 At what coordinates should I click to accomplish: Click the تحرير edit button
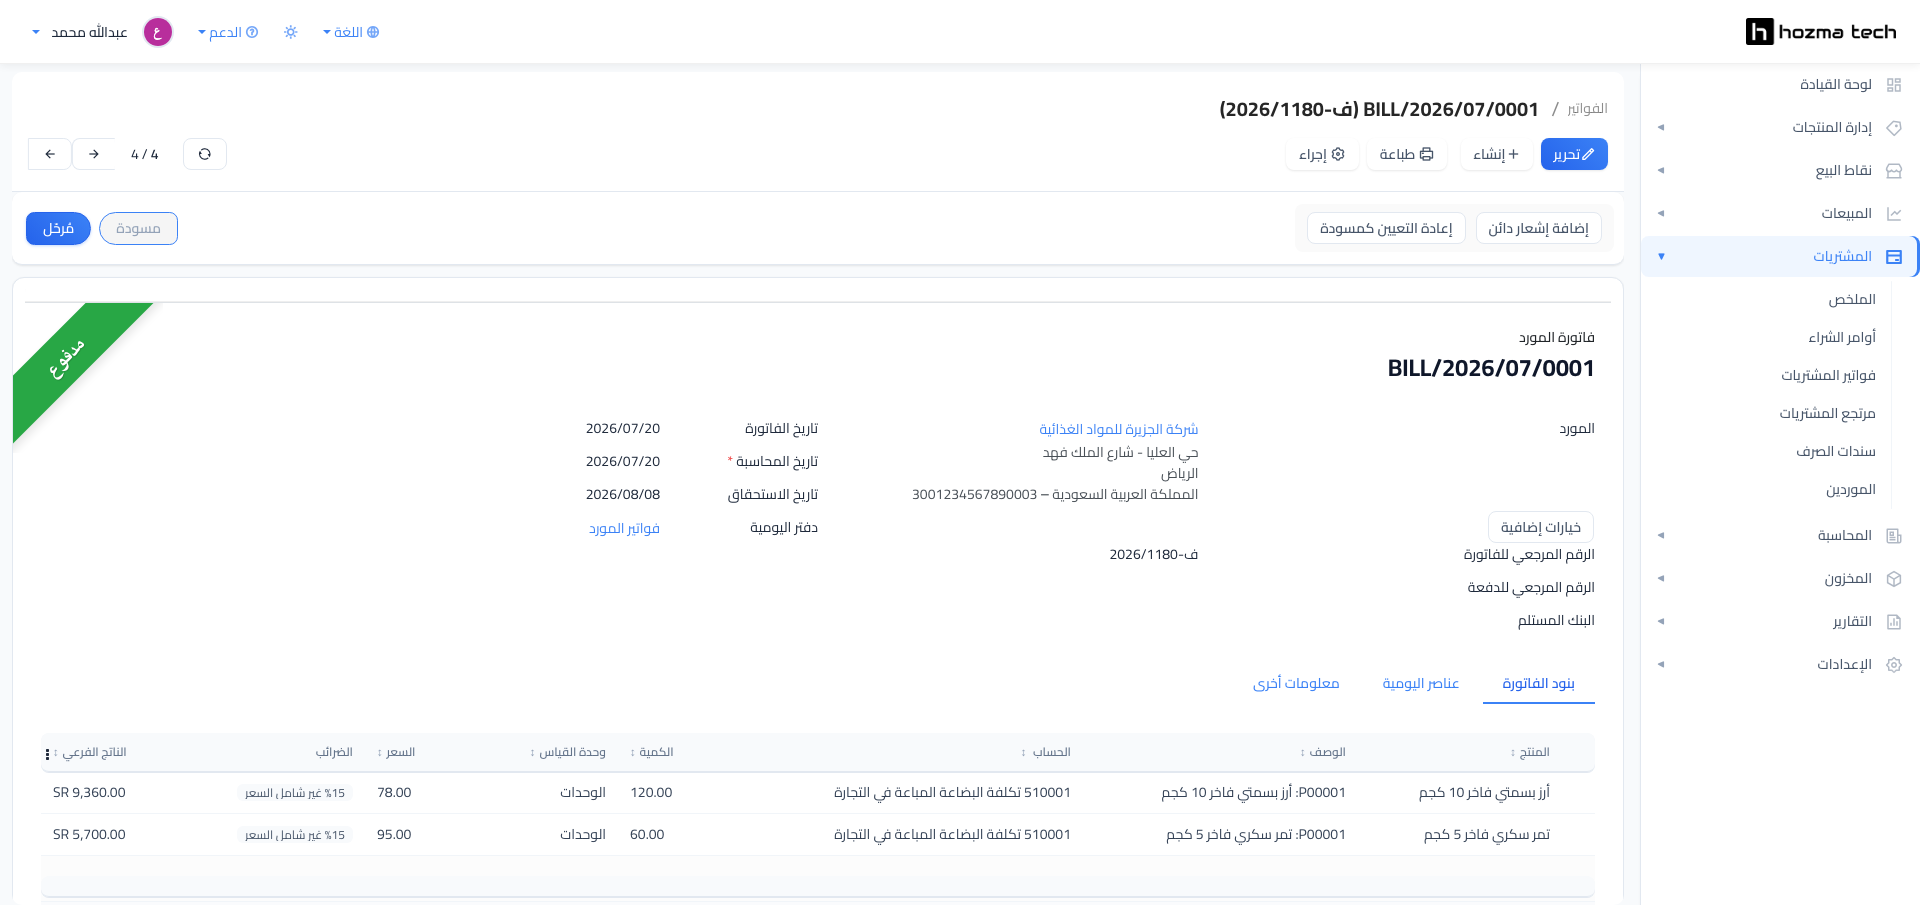(1574, 154)
